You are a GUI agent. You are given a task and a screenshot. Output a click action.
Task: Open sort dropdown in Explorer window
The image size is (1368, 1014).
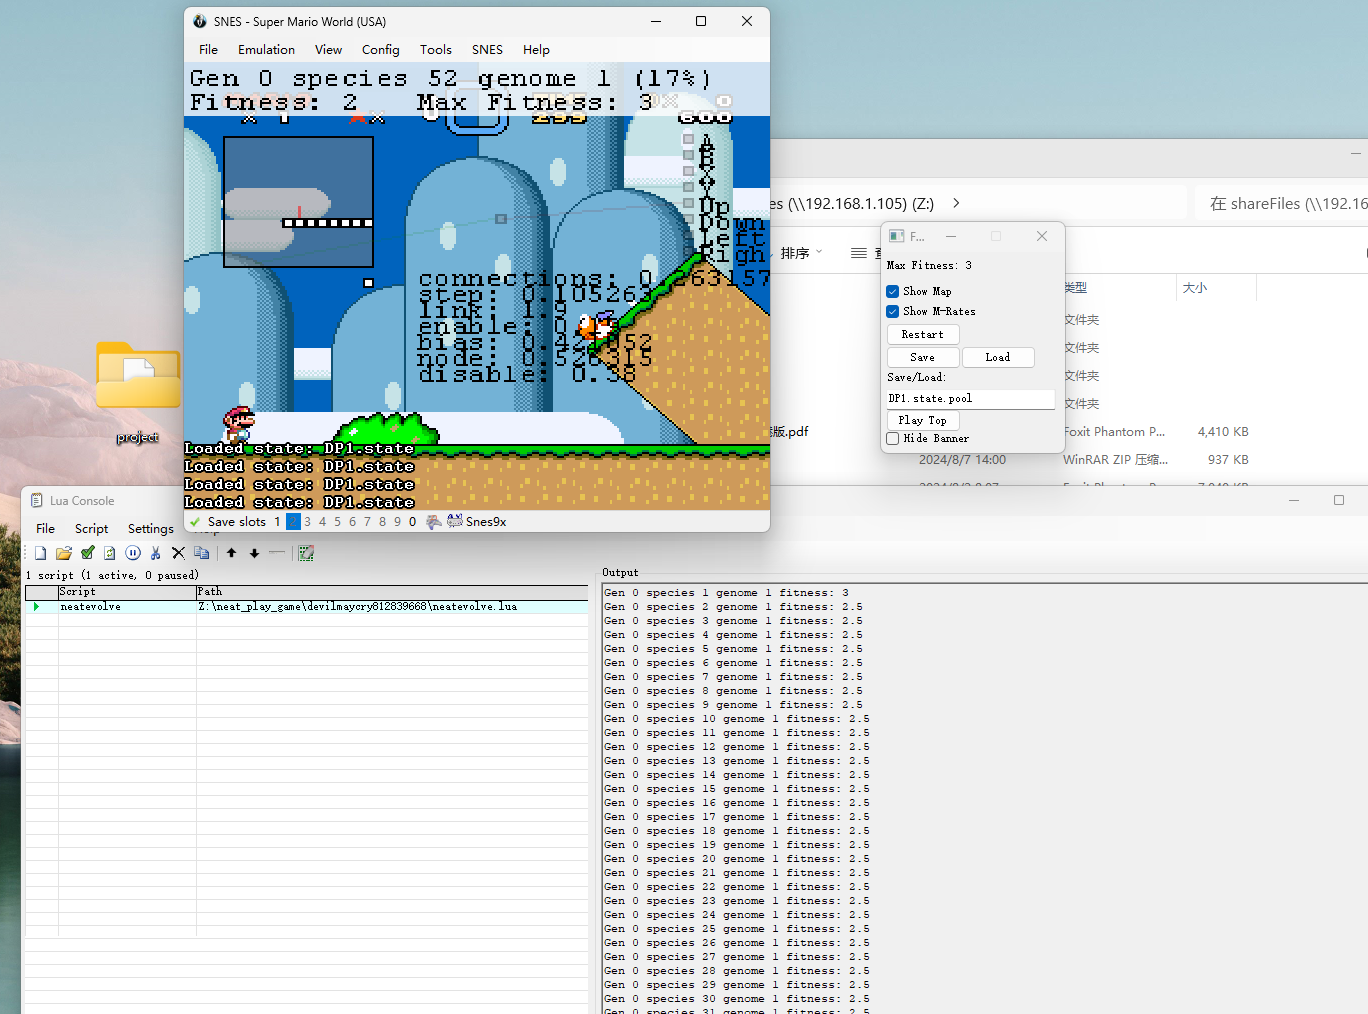[x=802, y=253]
